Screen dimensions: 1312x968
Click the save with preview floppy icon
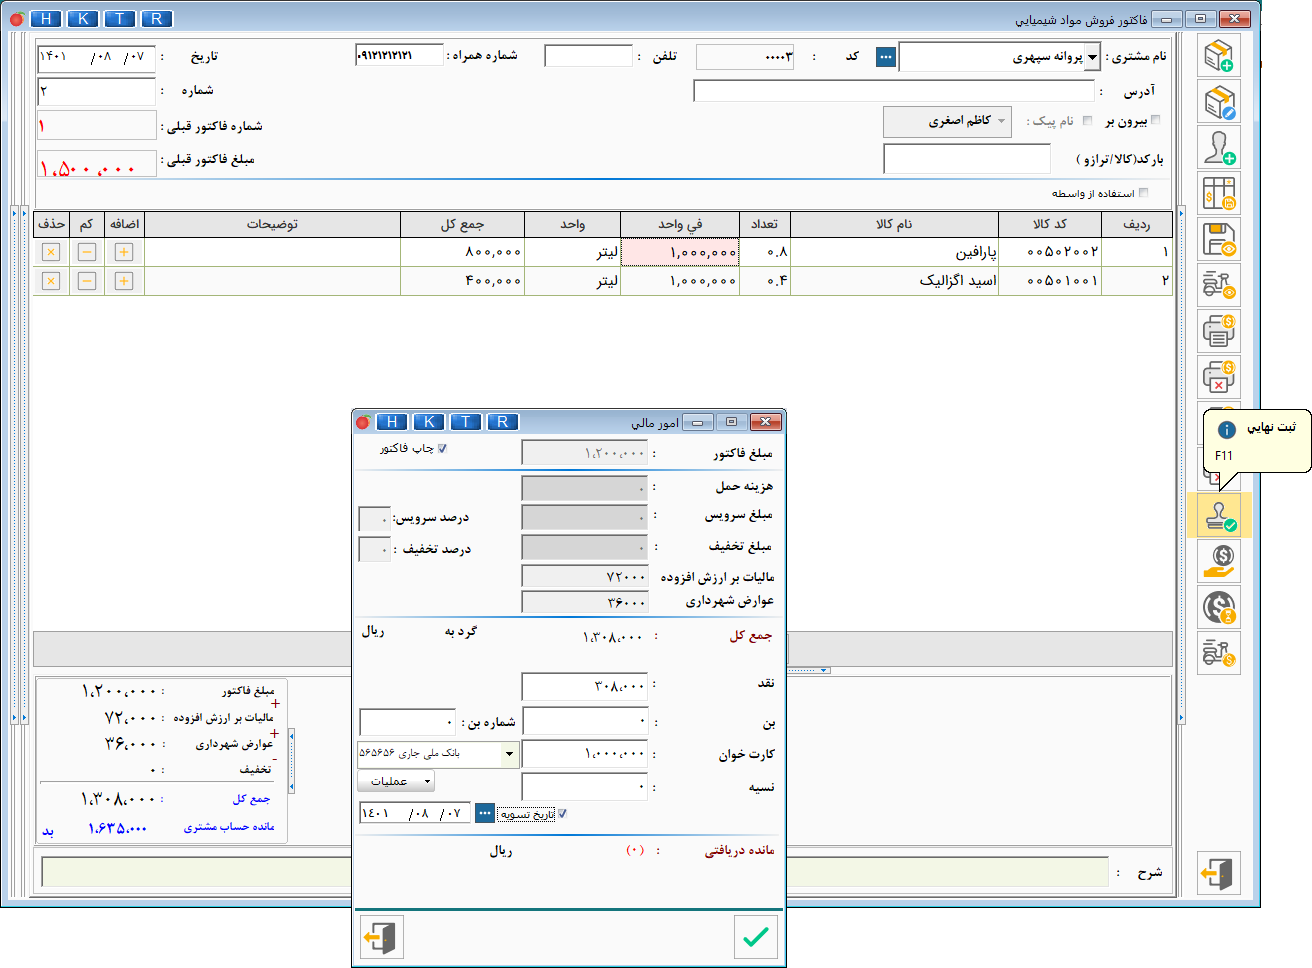[x=1218, y=240]
